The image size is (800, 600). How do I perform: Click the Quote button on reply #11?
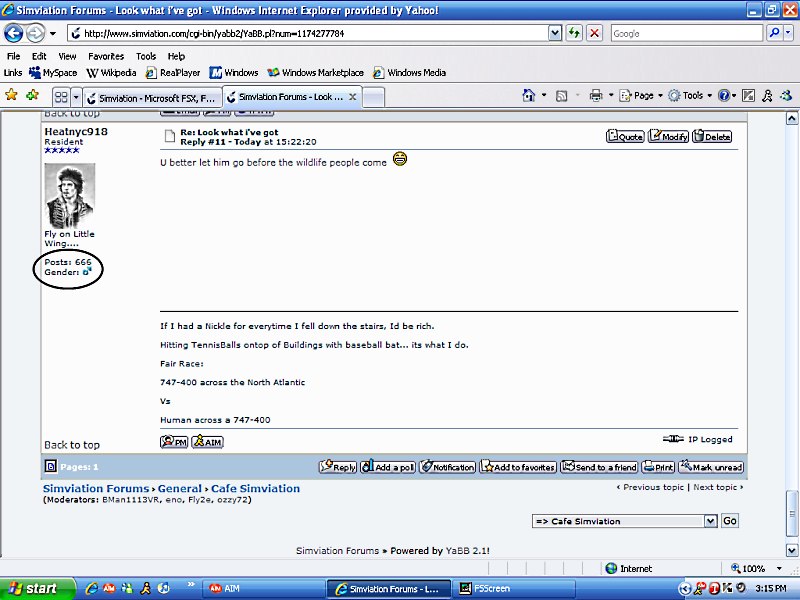[625, 136]
